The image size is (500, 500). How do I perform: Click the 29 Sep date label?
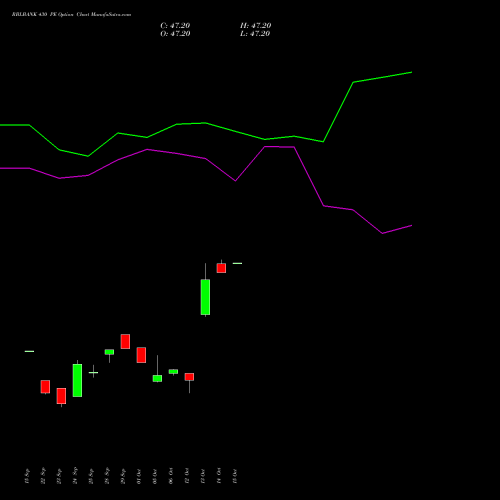(123, 476)
